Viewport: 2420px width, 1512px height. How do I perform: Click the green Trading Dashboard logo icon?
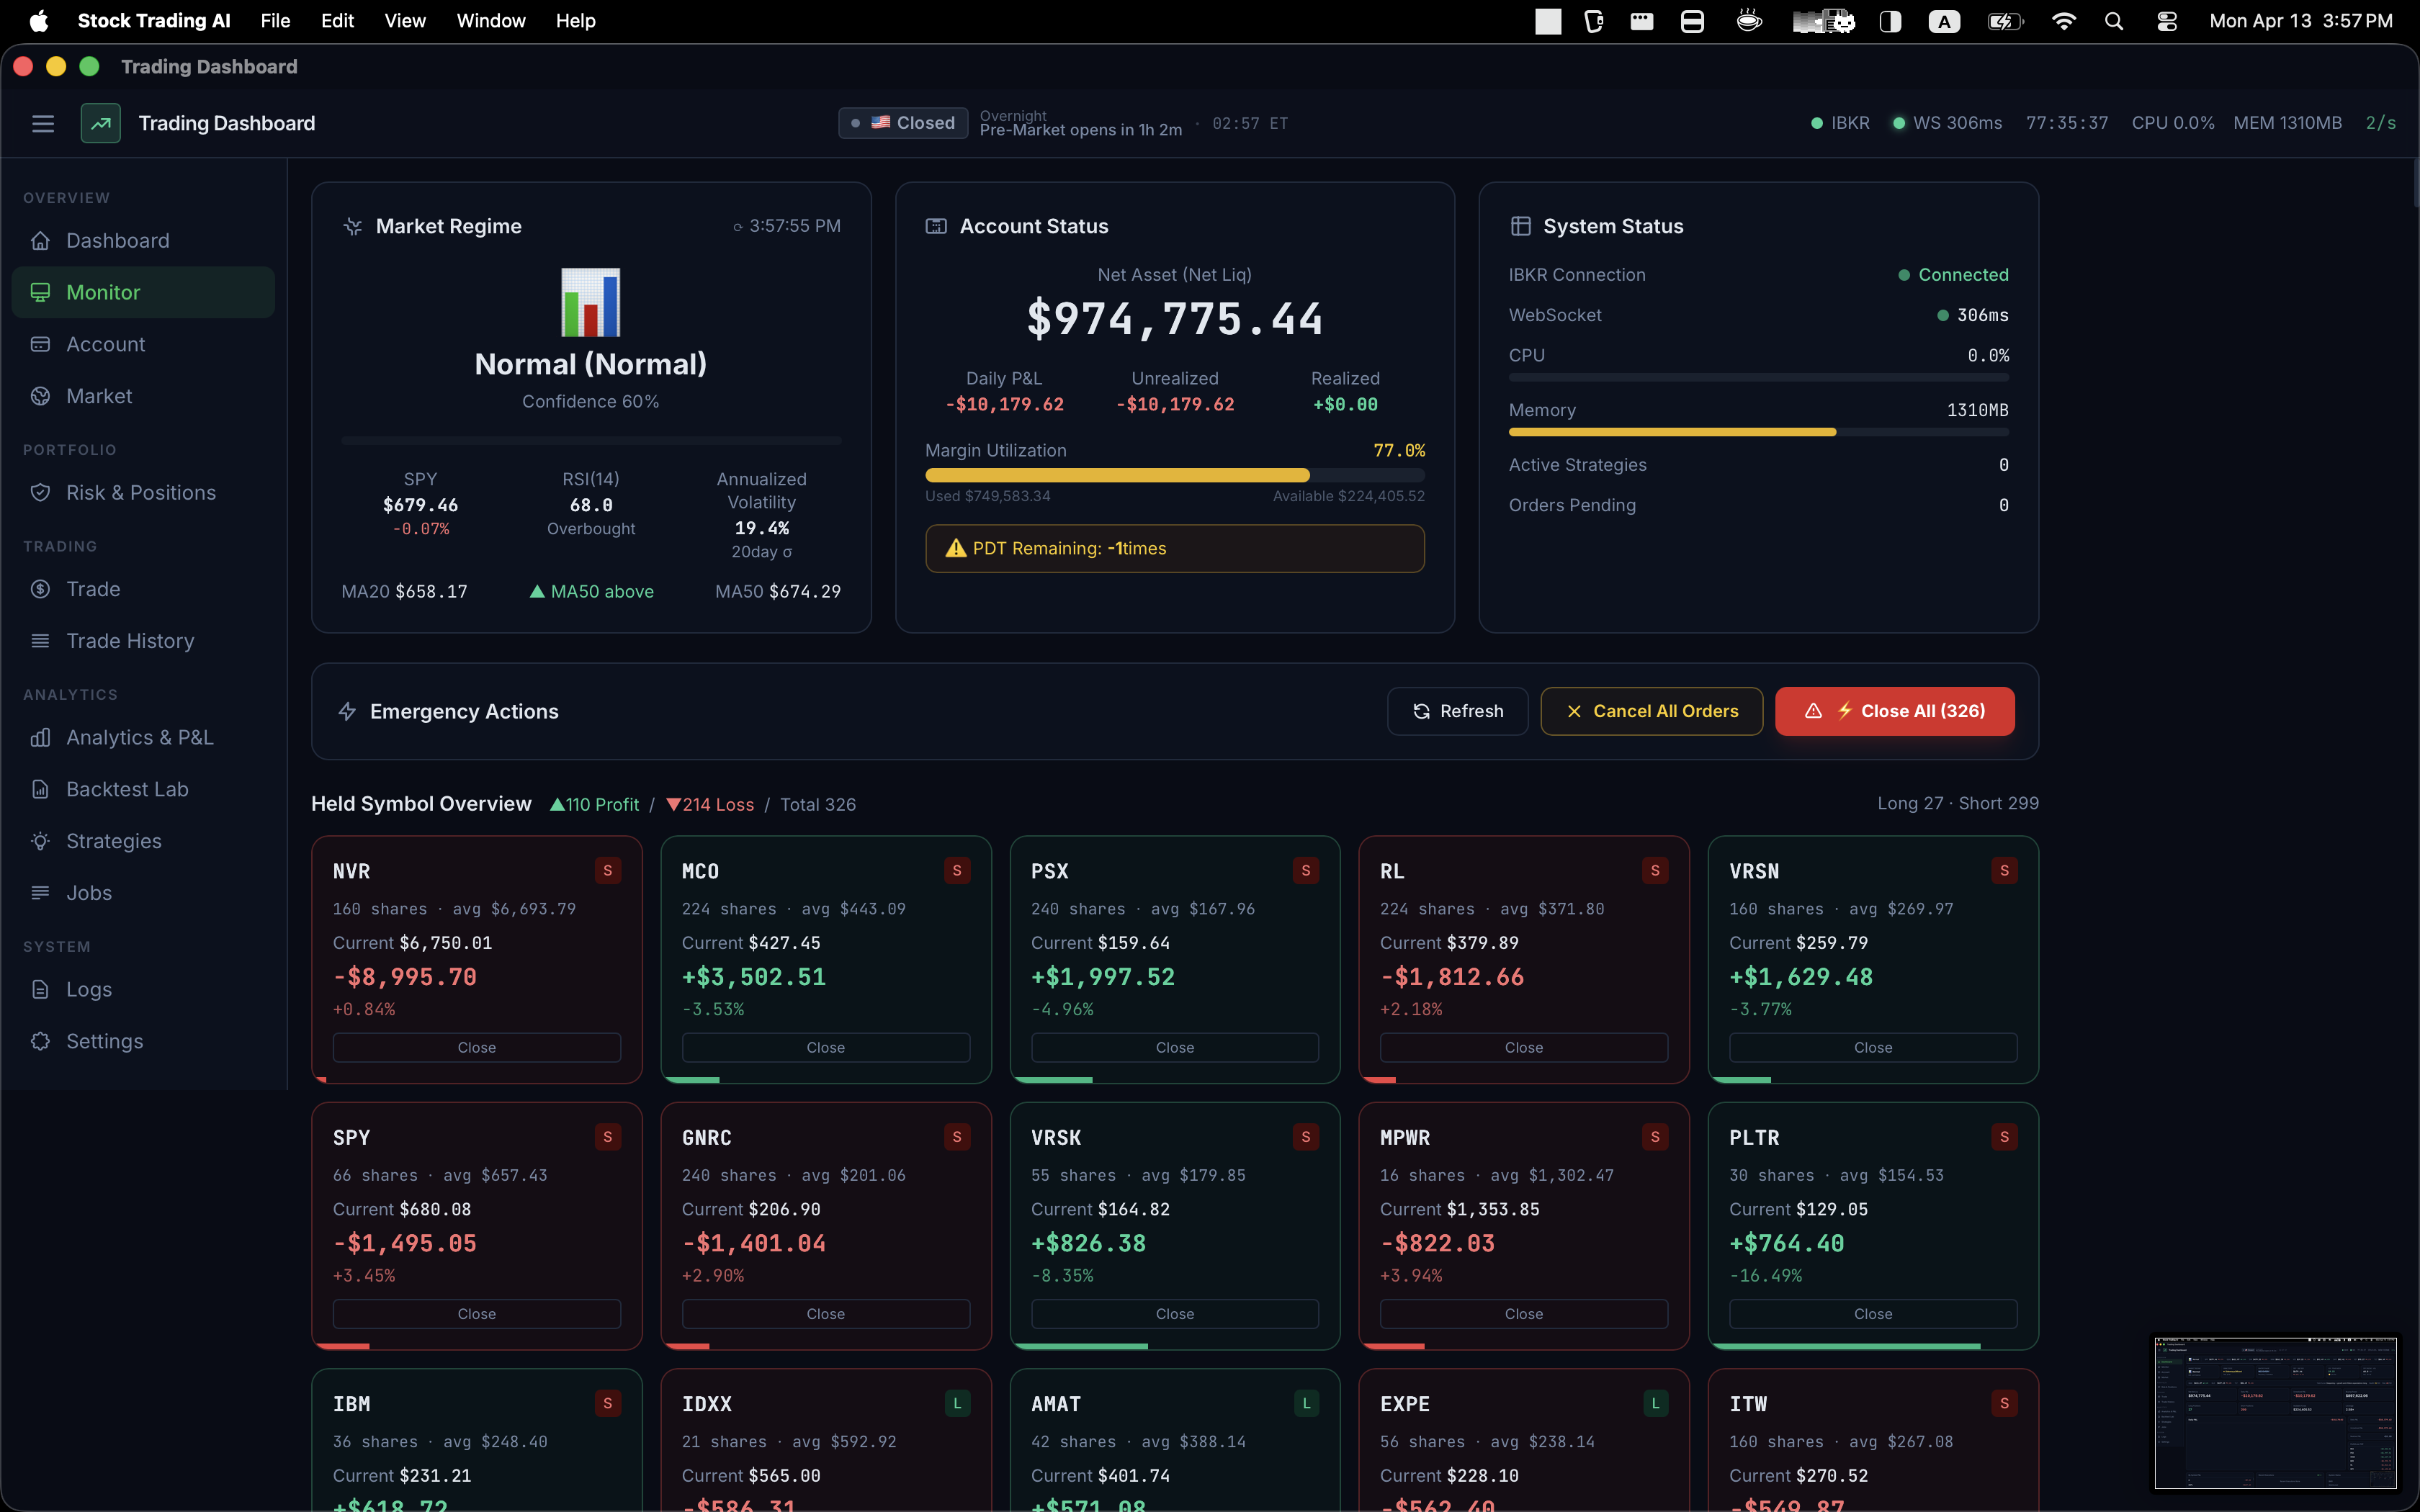100,122
